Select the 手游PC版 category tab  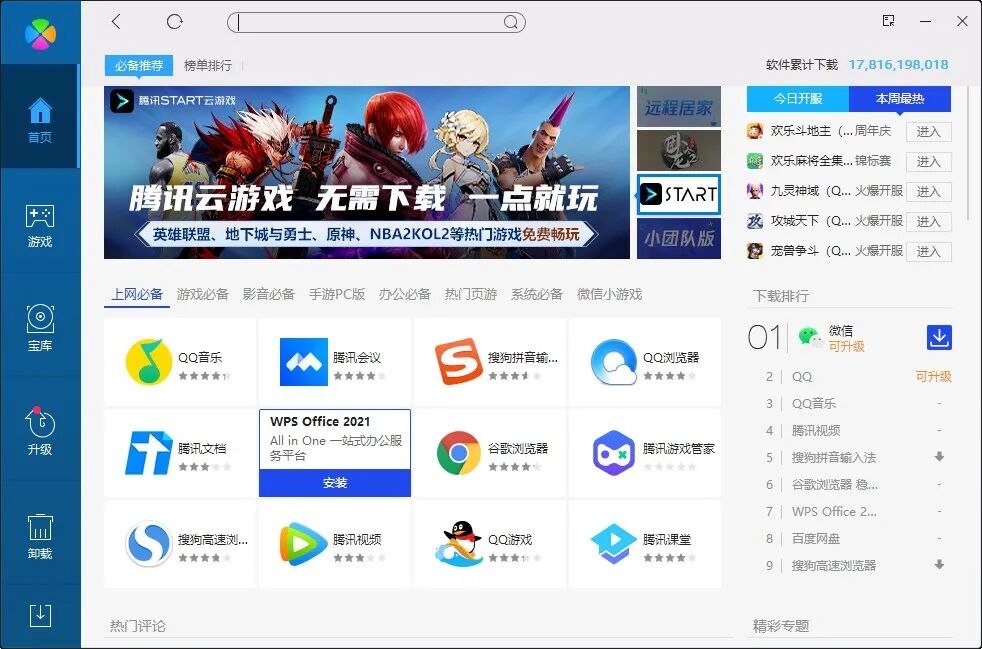337,294
